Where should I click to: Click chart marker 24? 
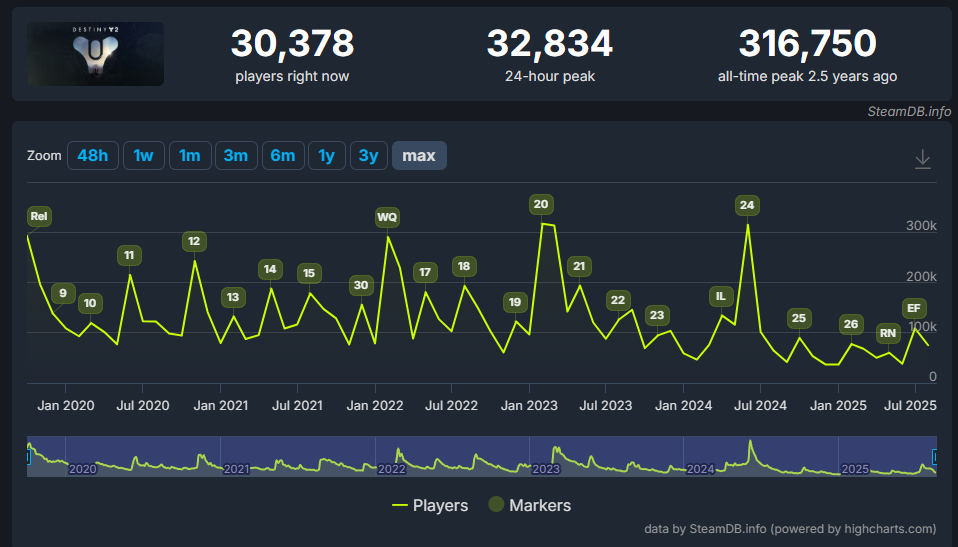[x=747, y=205]
